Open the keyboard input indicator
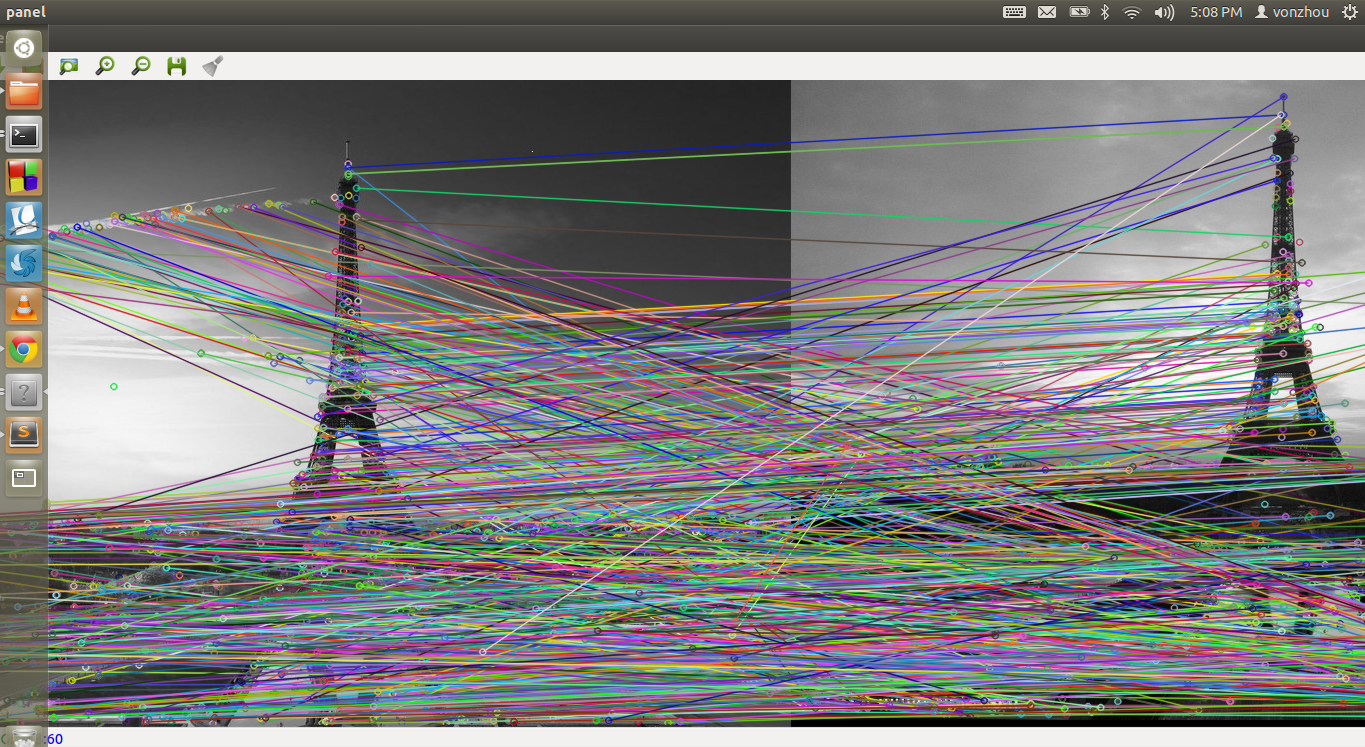Viewport: 1365px width, 747px height. click(1014, 12)
